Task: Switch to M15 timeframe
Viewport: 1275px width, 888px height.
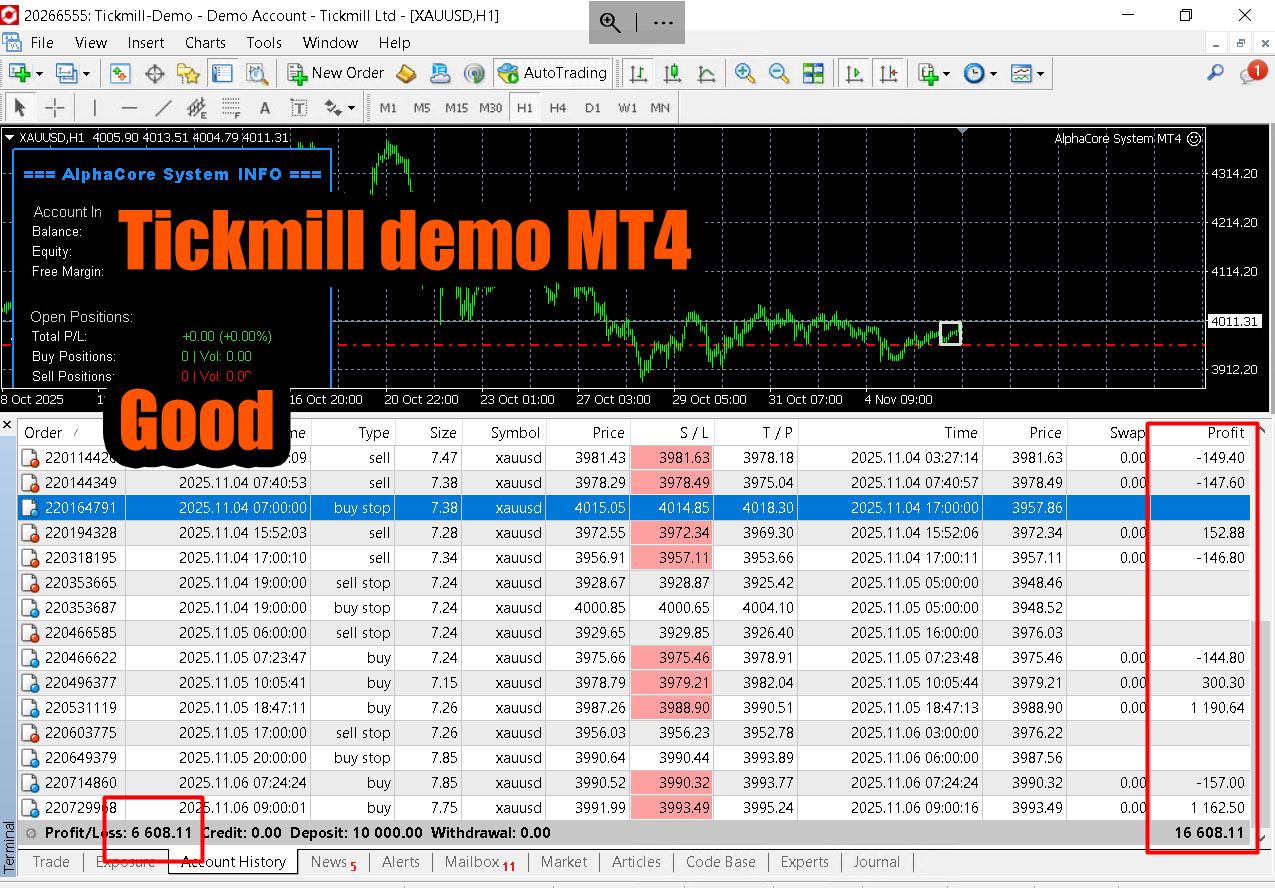Action: pos(456,108)
